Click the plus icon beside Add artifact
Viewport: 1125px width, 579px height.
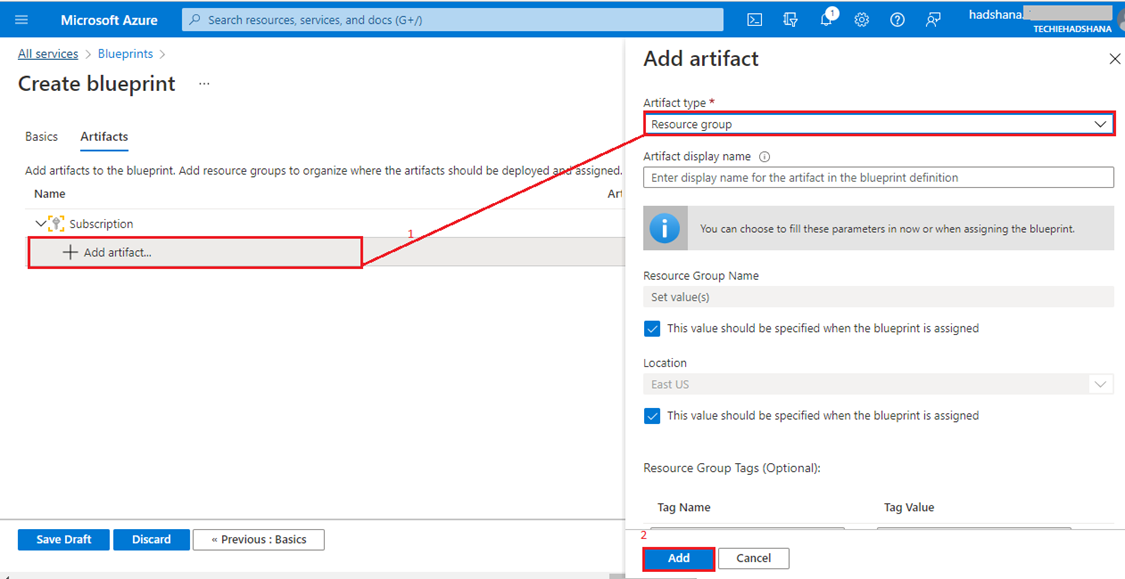point(70,252)
